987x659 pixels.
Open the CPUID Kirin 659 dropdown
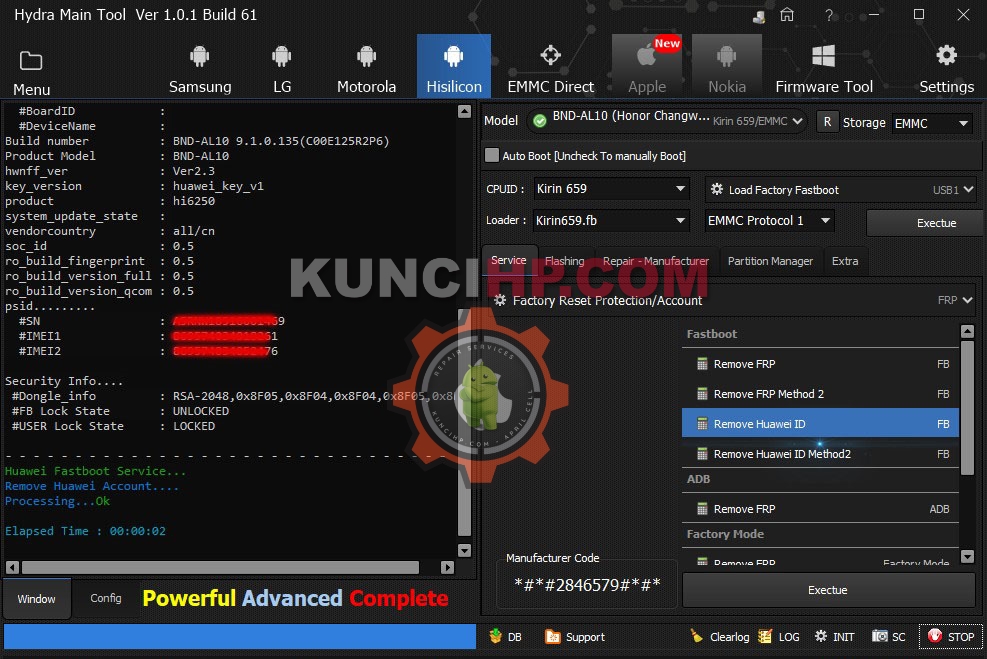pos(611,188)
